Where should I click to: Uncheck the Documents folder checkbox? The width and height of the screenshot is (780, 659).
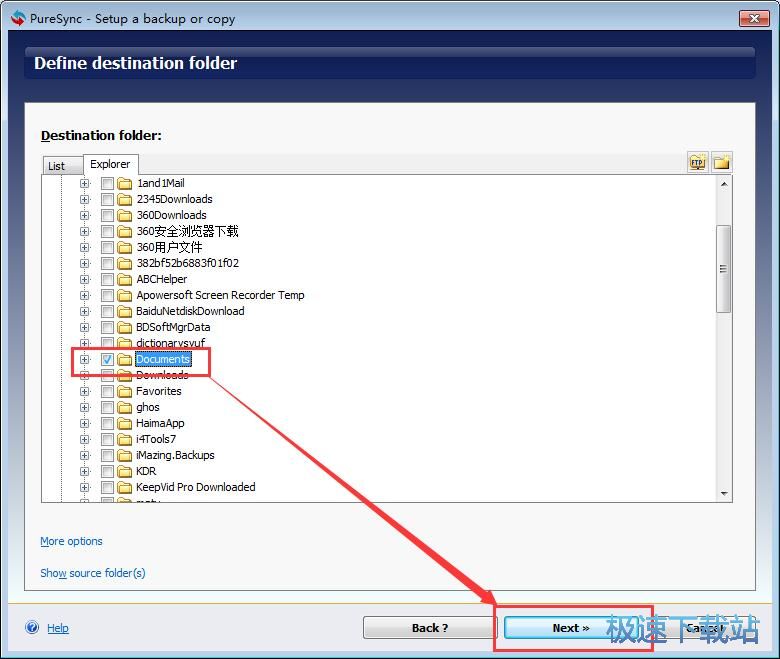pos(107,359)
